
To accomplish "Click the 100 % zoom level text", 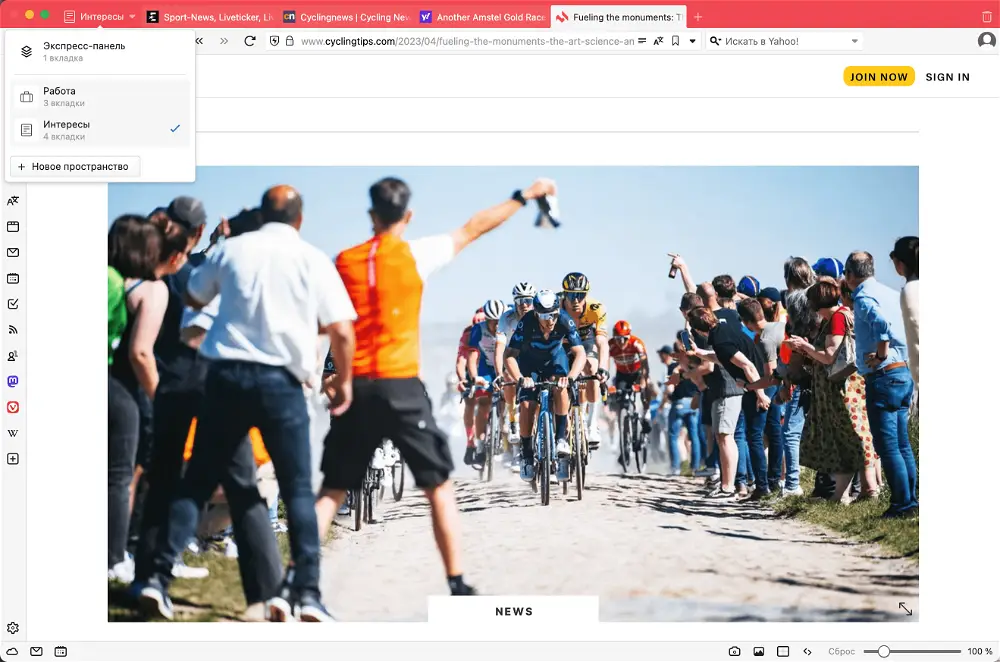I will coord(980,651).
